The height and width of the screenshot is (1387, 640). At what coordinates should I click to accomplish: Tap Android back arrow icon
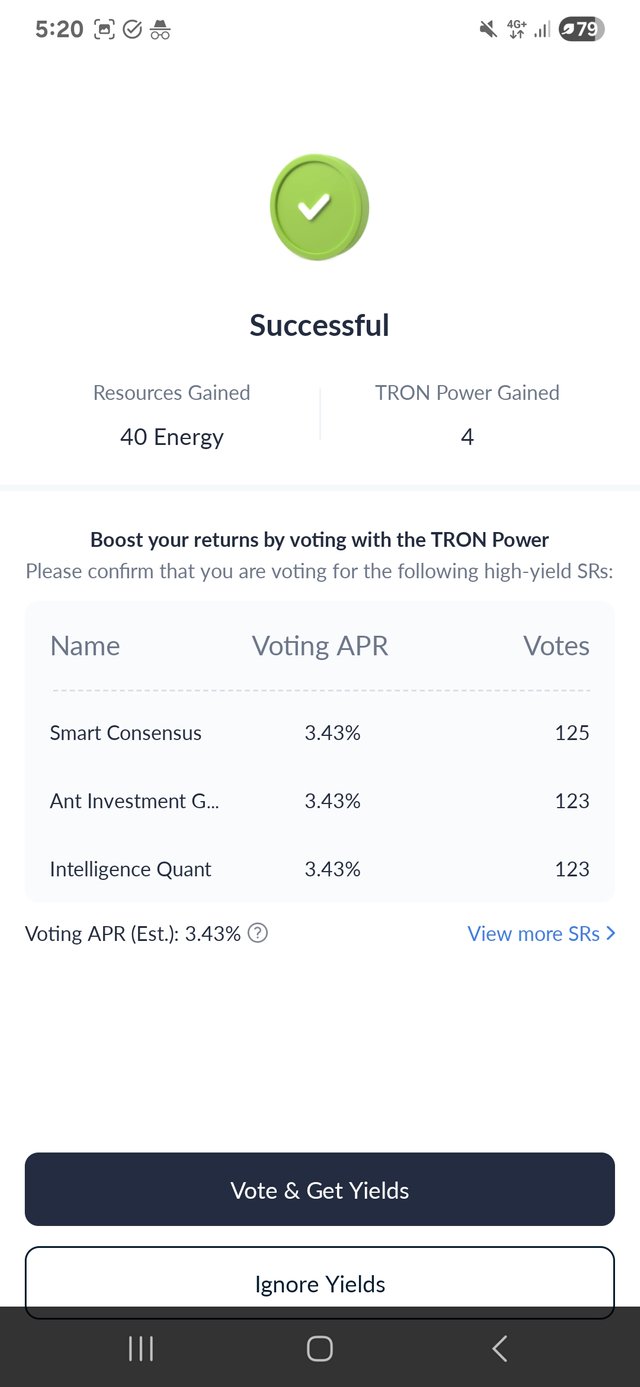pyautogui.click(x=500, y=1348)
